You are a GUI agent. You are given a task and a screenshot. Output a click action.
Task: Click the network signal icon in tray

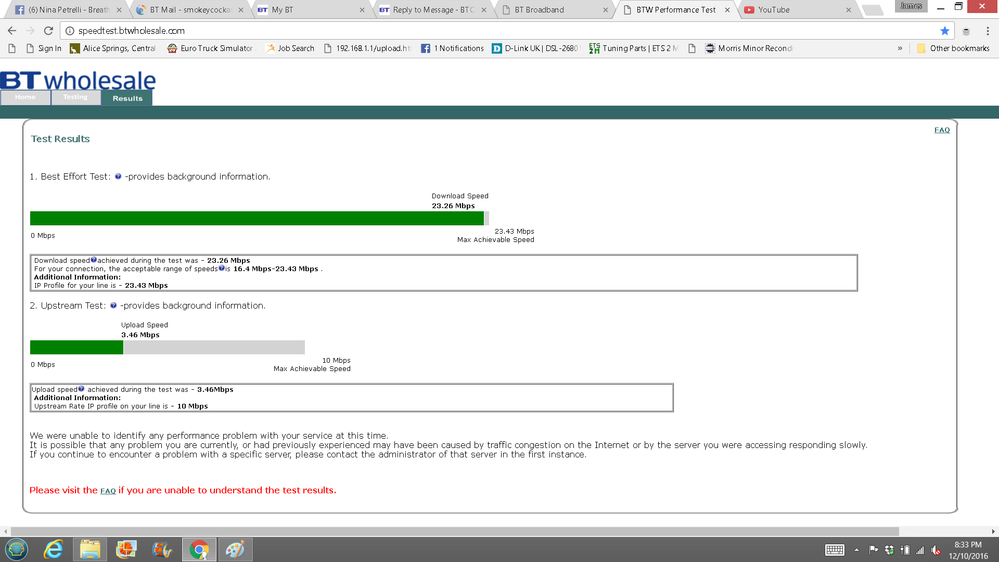pos(920,550)
